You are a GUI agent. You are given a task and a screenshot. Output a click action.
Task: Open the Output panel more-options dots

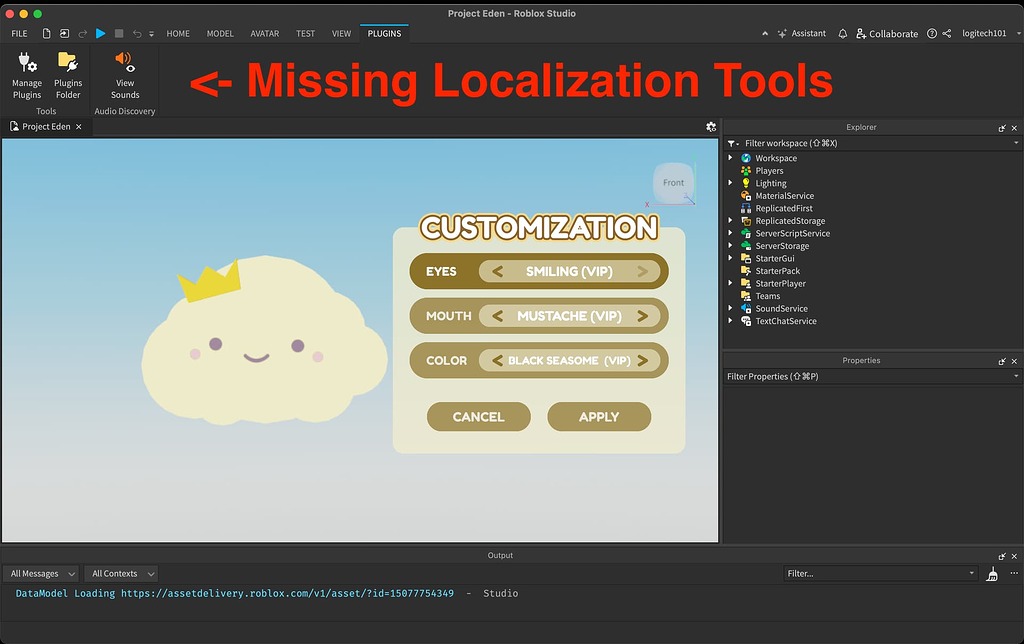click(1014, 573)
